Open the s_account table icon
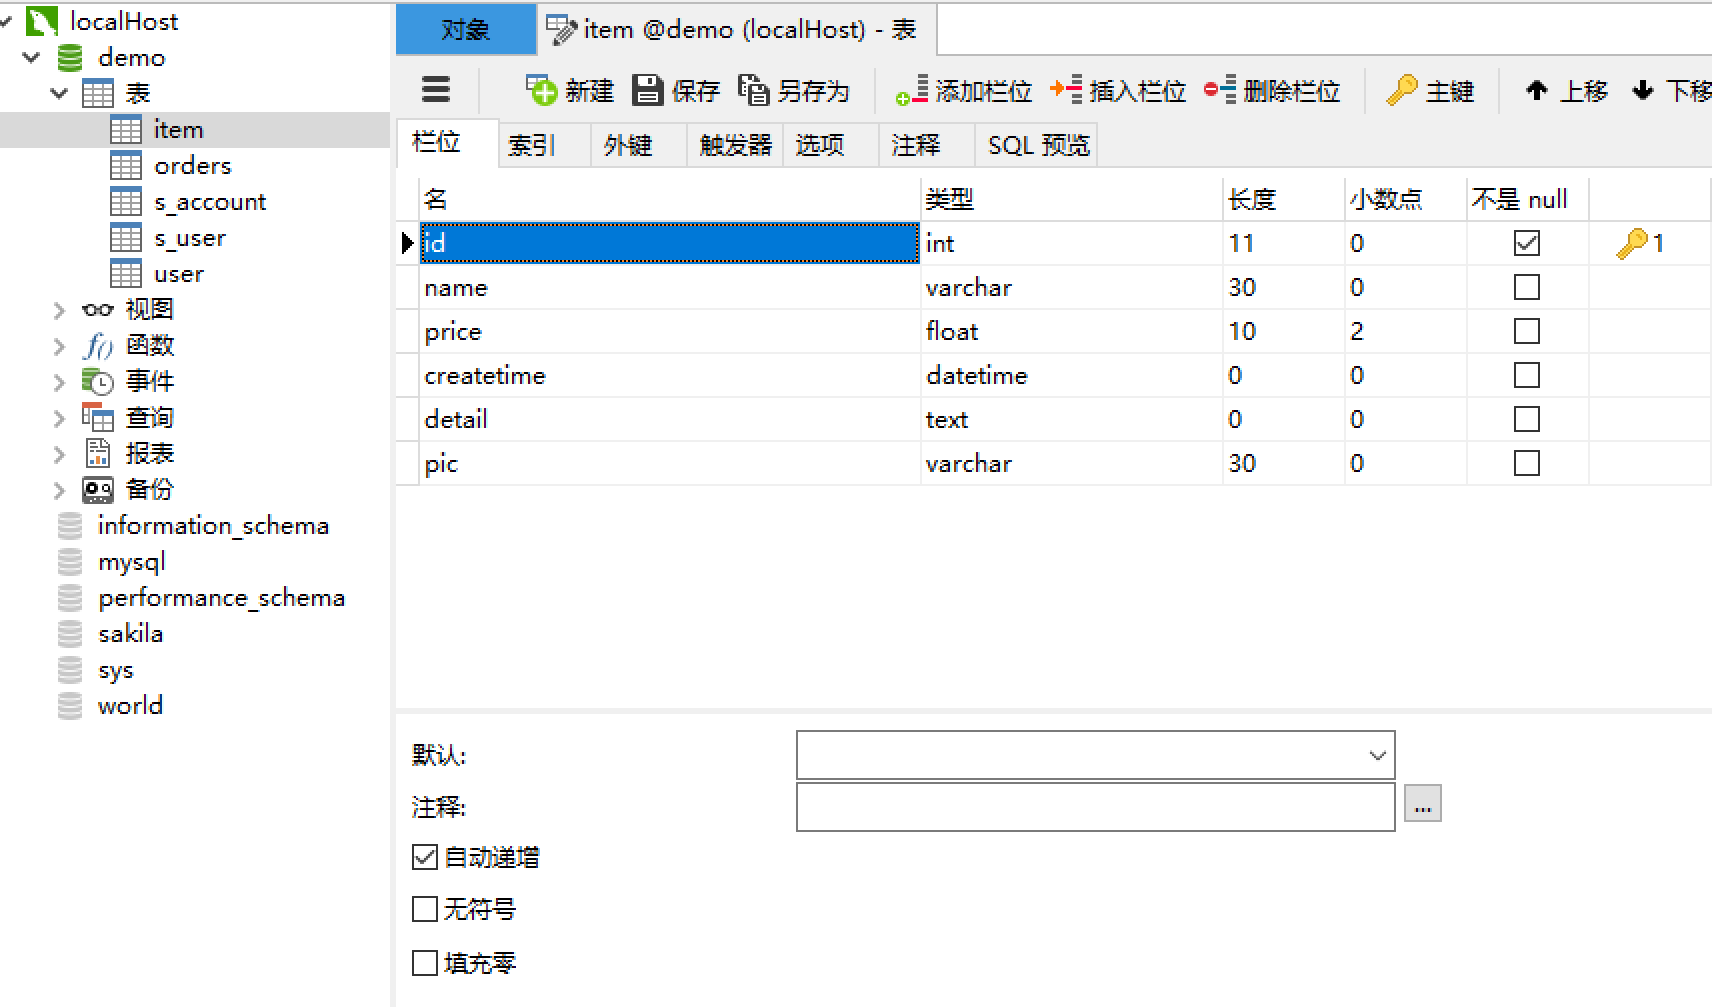 click(x=125, y=201)
